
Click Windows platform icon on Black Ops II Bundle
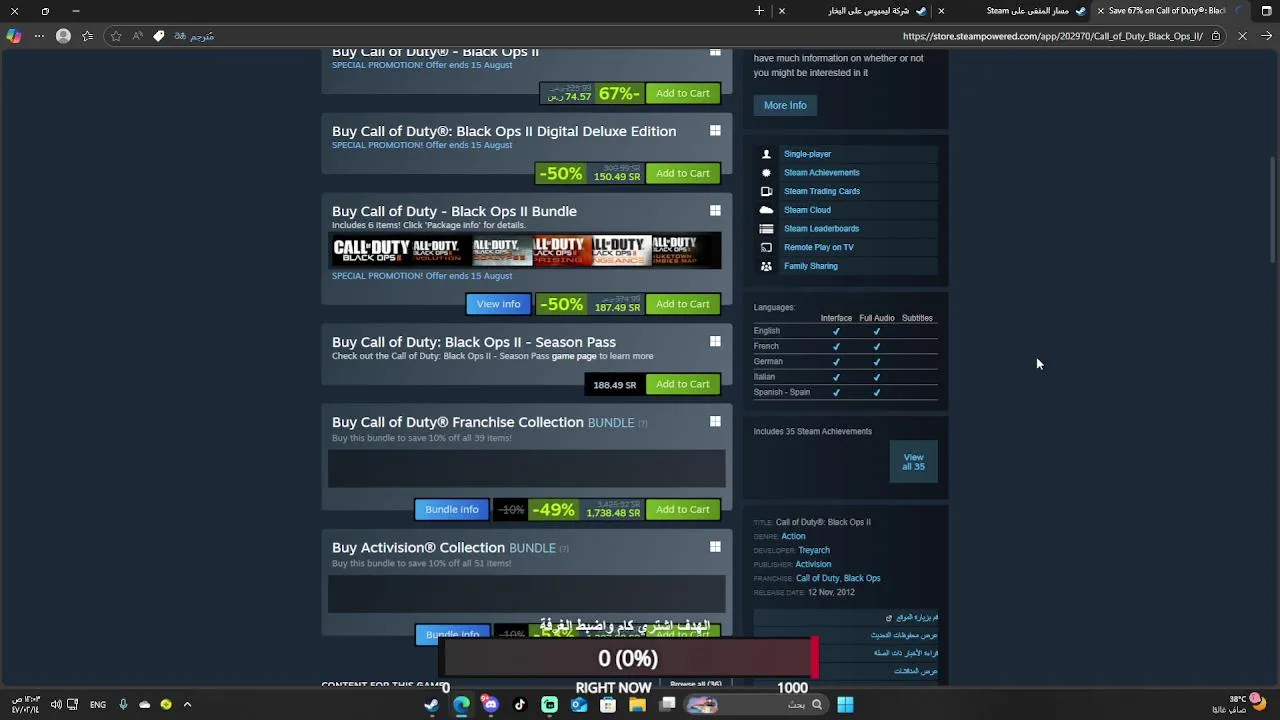(x=715, y=211)
